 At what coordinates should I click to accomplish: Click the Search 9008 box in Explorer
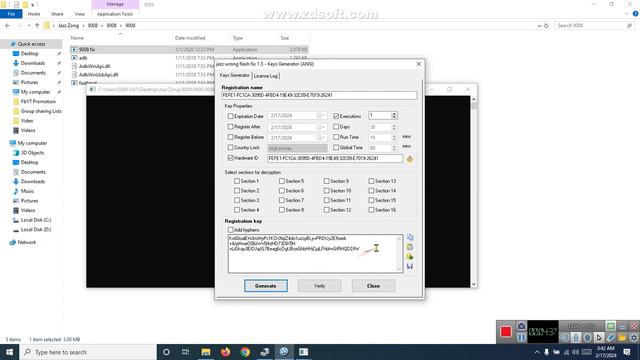point(594,26)
